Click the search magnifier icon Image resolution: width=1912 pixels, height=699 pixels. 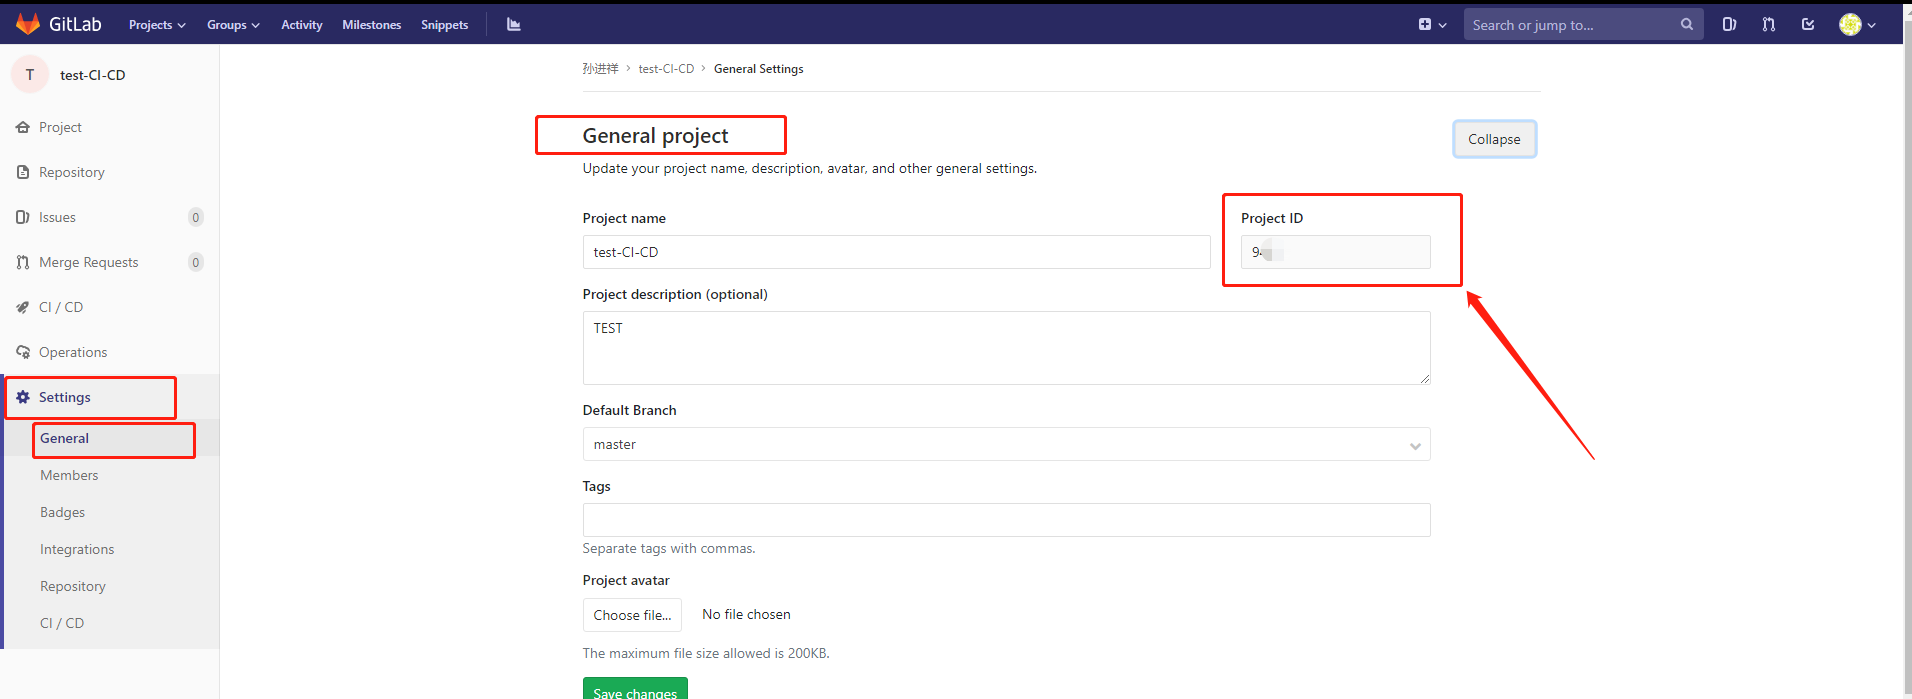tap(1687, 24)
